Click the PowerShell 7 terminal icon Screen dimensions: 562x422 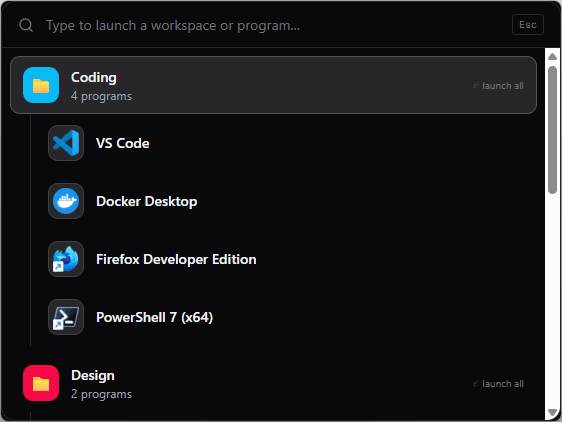pyautogui.click(x=66, y=317)
